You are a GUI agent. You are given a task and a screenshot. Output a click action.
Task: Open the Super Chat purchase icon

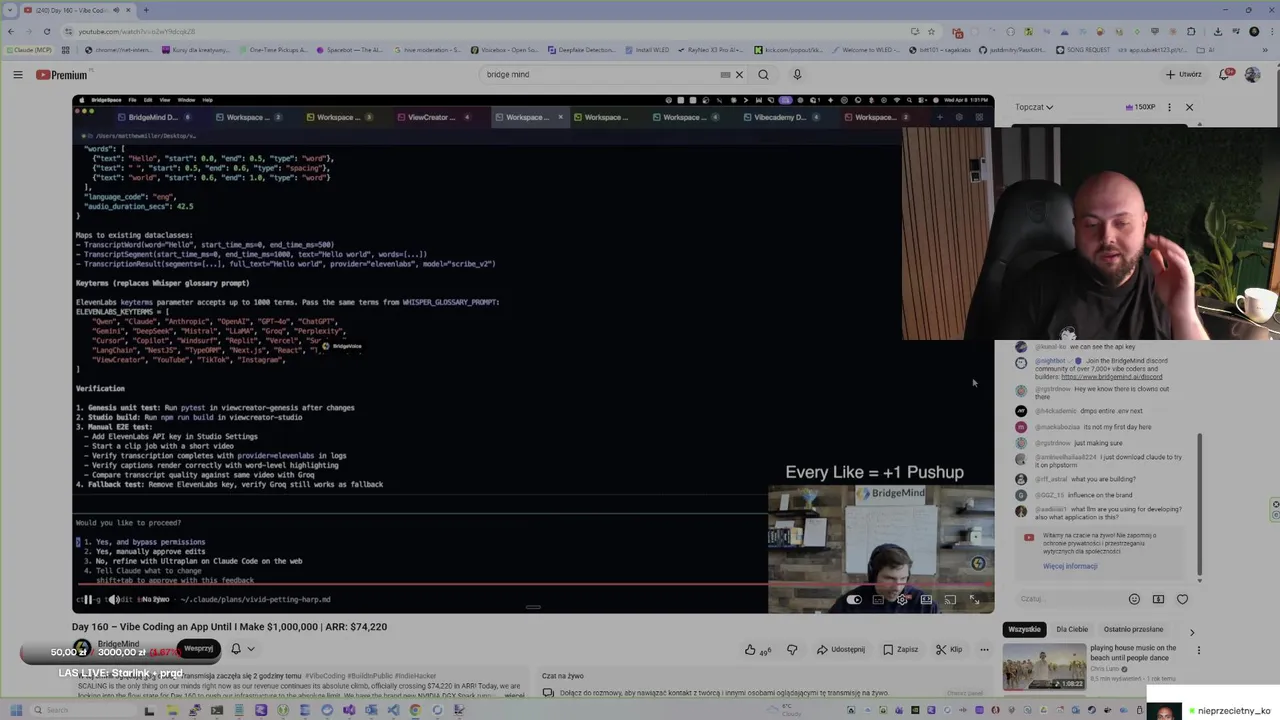click(x=1158, y=599)
